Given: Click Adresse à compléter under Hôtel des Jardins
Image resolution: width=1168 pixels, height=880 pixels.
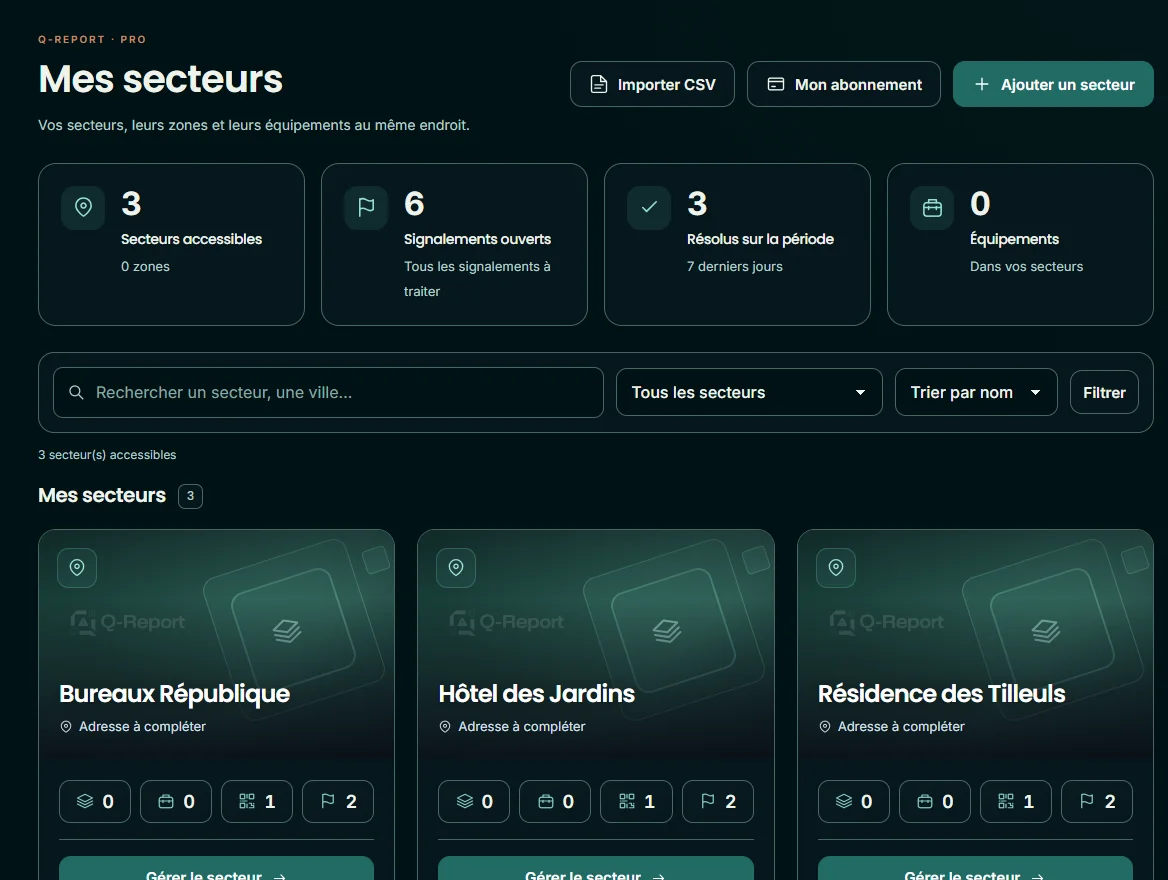Looking at the screenshot, I should click(521, 727).
